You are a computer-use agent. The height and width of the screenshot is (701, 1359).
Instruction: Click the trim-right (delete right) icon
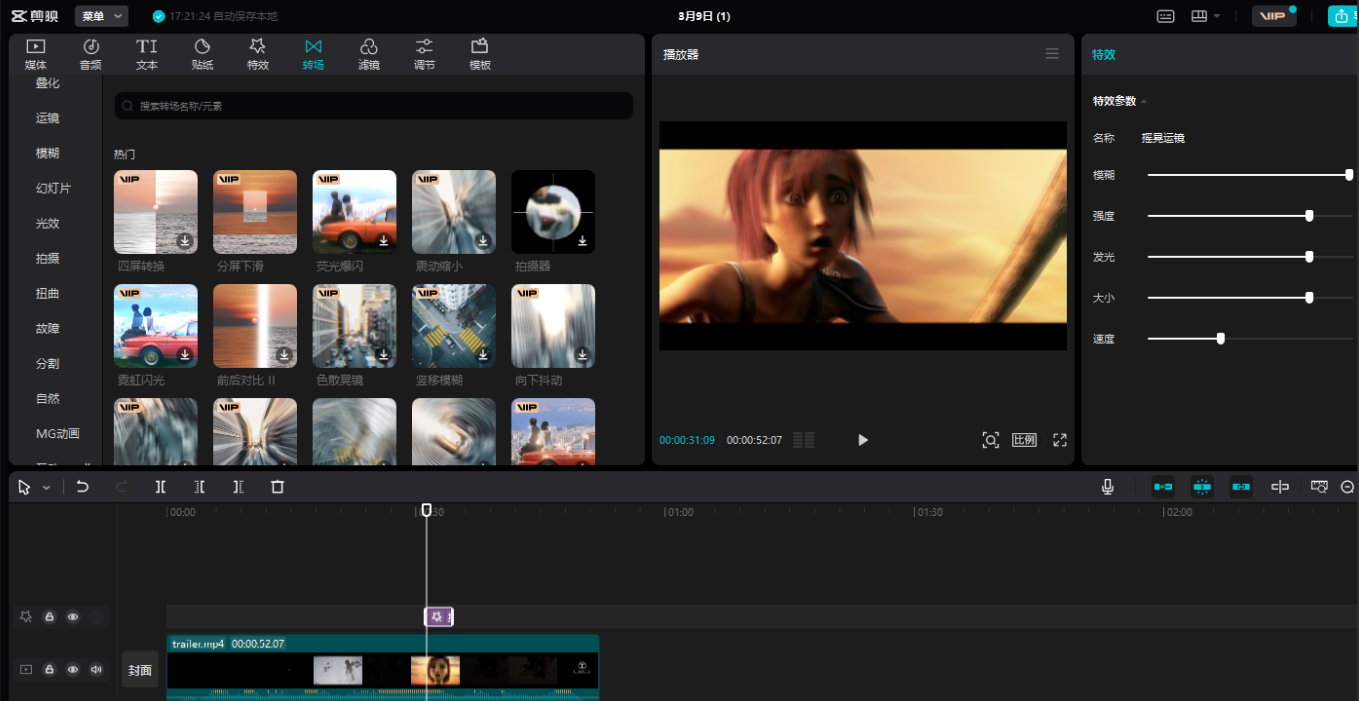pos(238,487)
